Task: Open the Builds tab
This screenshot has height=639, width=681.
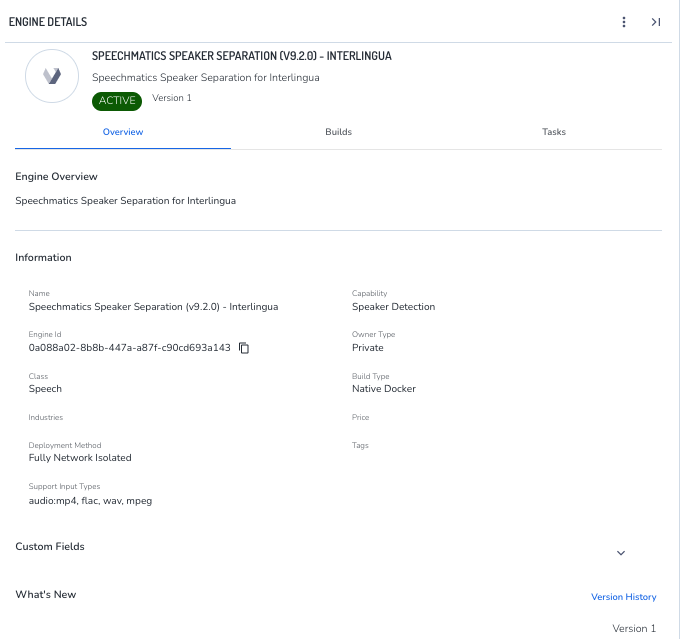Action: click(x=338, y=132)
